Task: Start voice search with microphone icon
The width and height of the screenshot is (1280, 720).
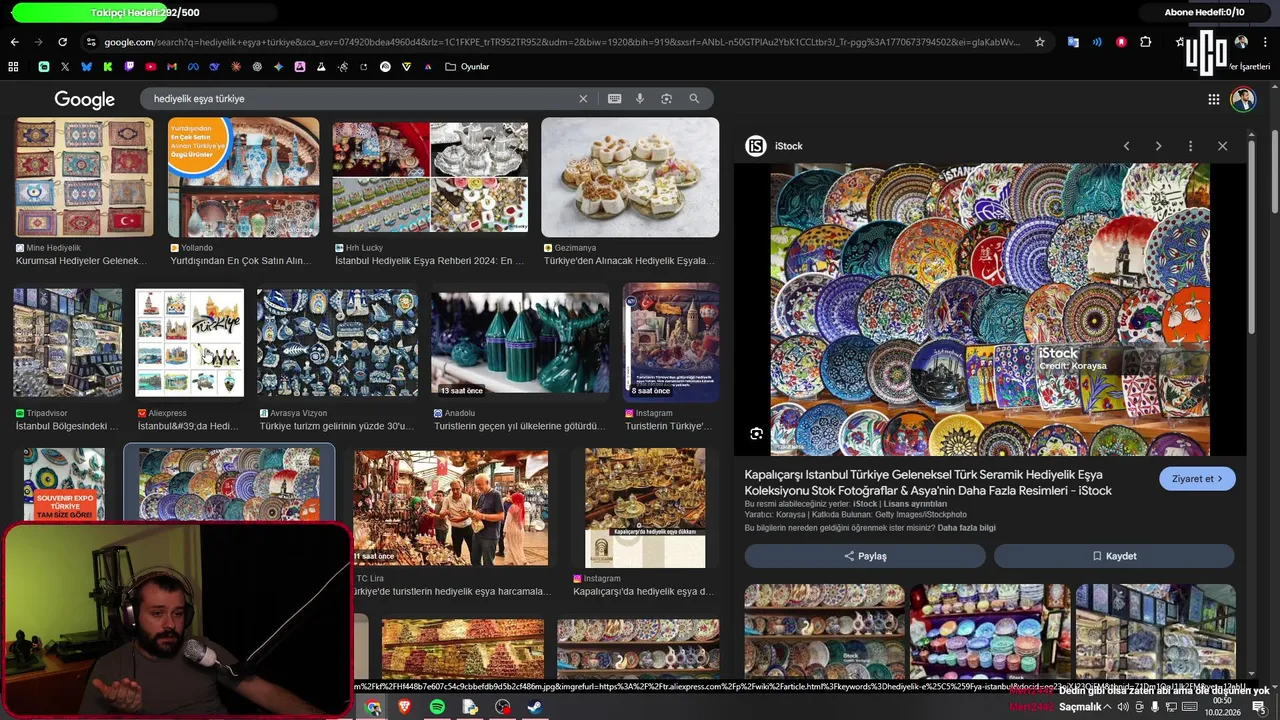Action: (x=640, y=99)
